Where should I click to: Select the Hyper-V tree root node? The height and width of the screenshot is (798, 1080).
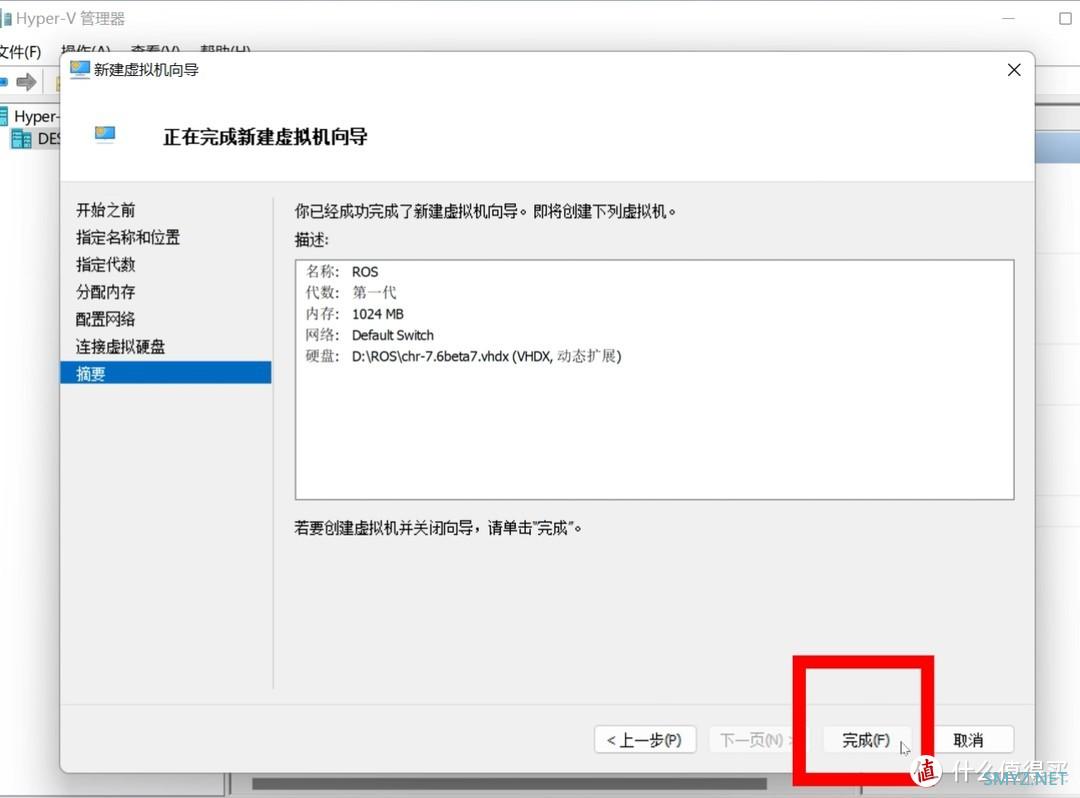click(30, 116)
